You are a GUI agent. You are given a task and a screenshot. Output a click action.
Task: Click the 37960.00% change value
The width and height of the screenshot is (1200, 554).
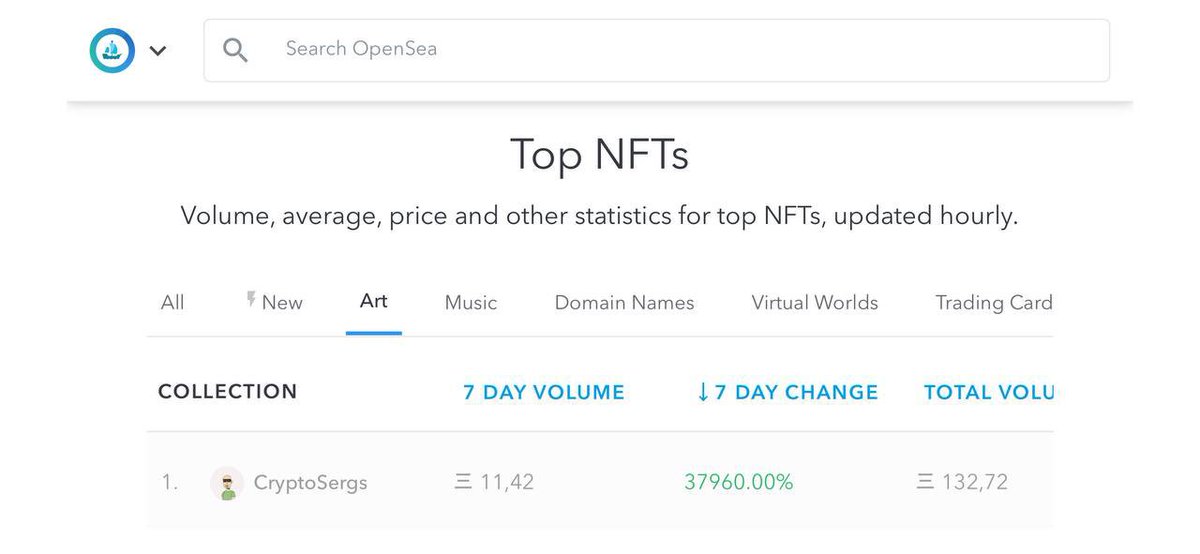pos(739,482)
